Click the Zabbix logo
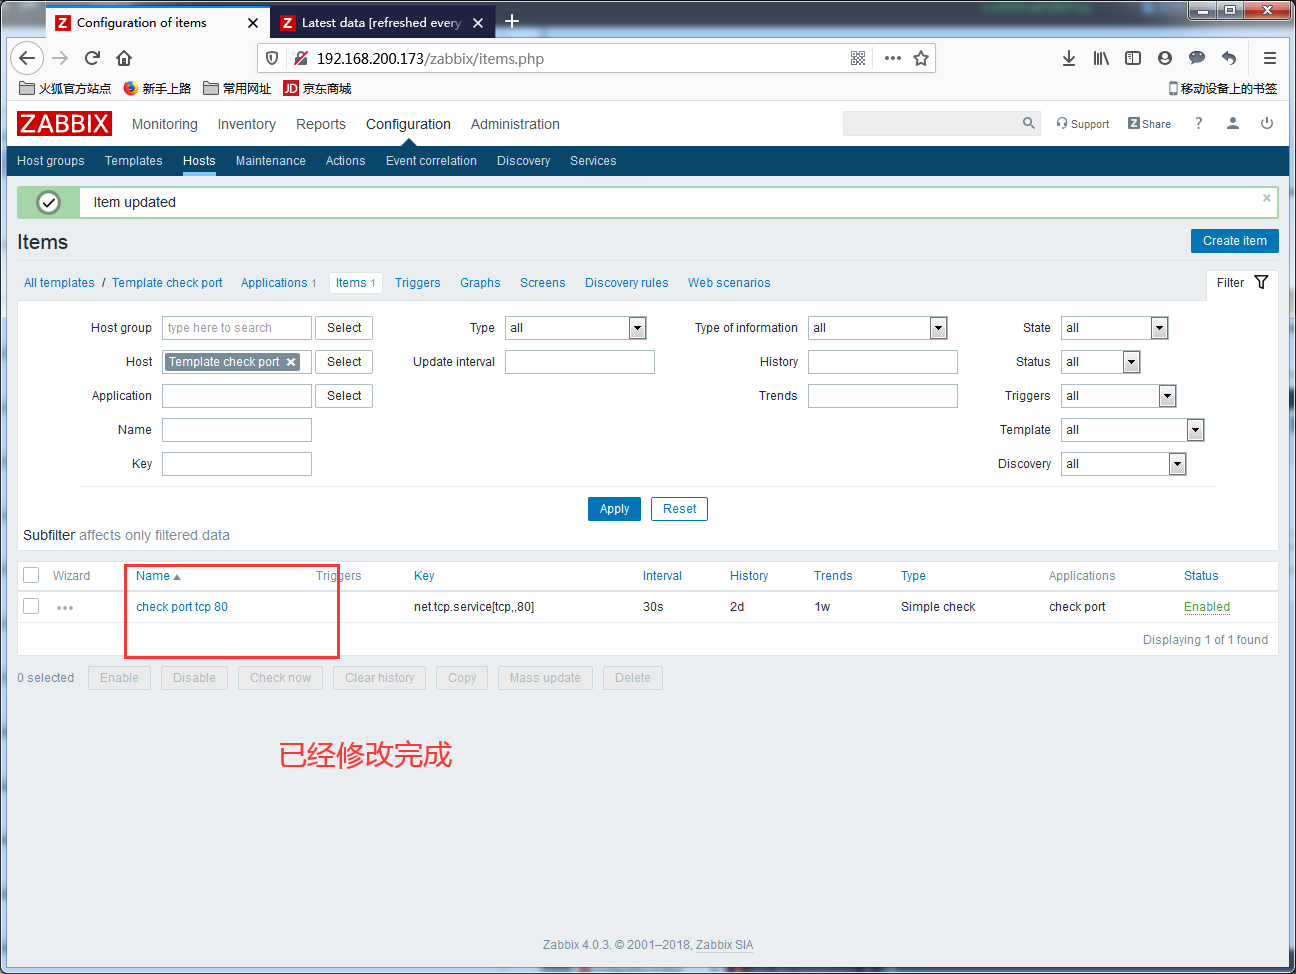Viewport: 1296px width, 974px height. pos(64,123)
